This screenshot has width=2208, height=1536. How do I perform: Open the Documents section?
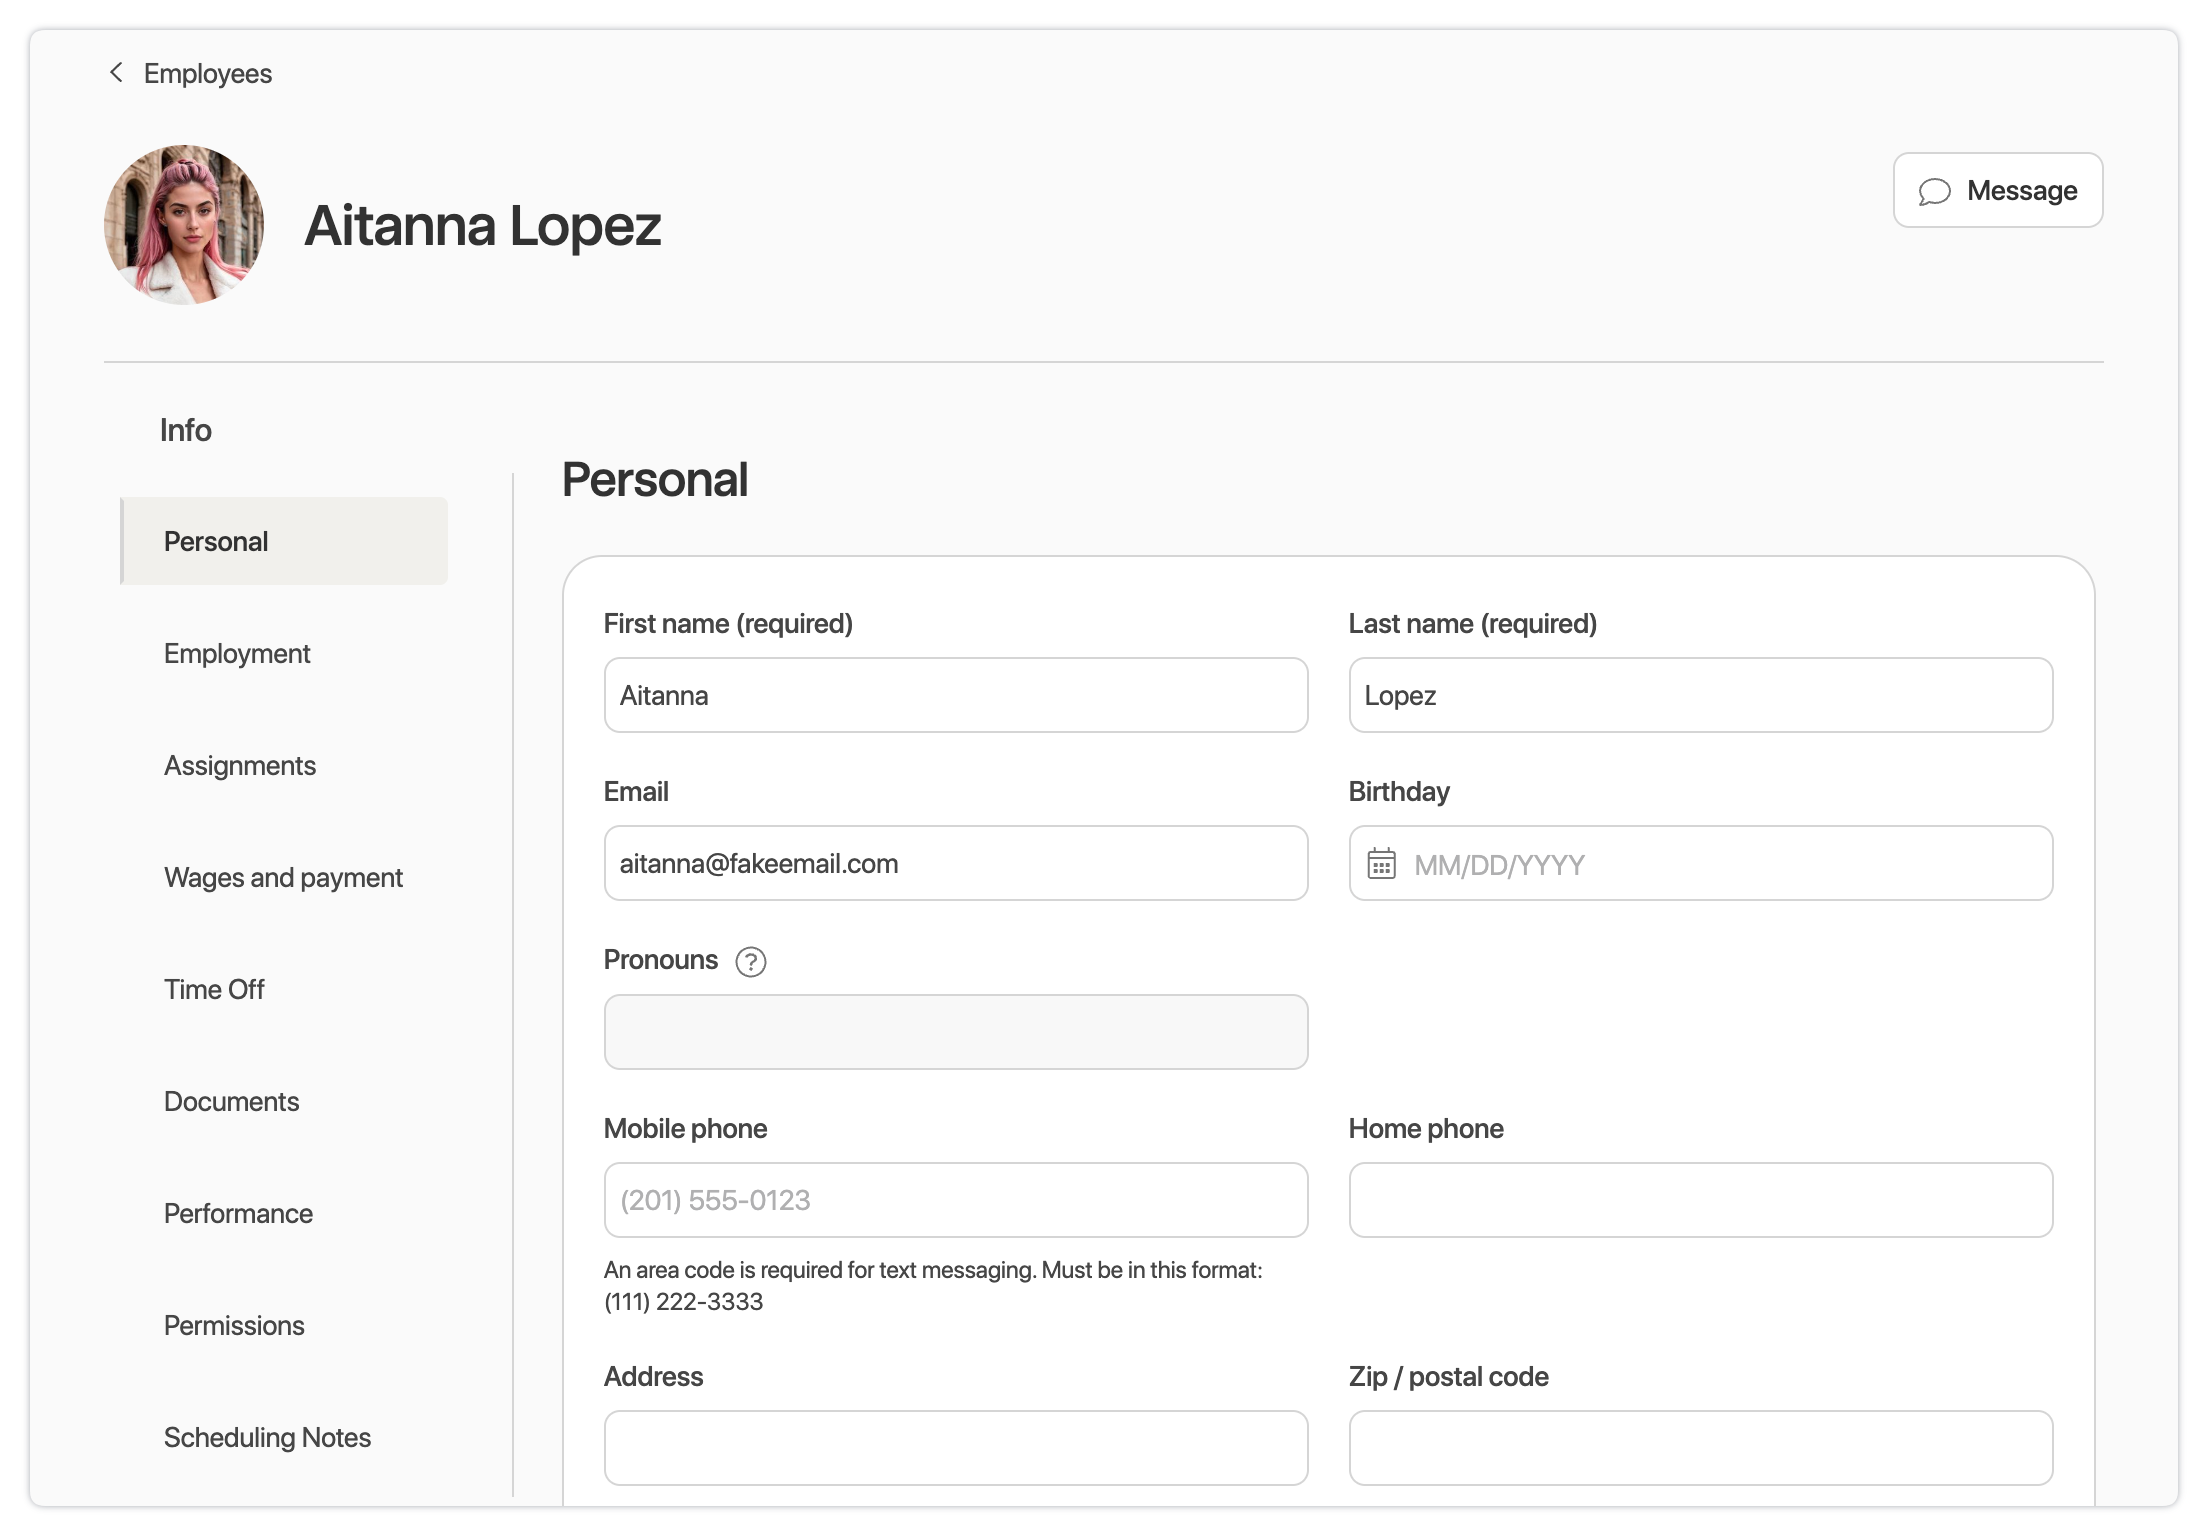(x=231, y=1102)
